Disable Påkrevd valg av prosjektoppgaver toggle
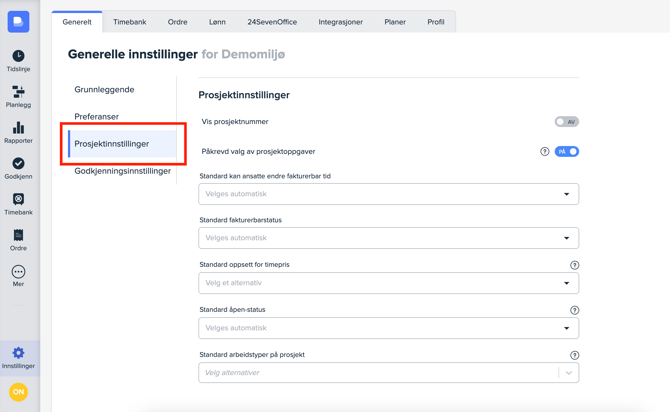 coord(566,152)
